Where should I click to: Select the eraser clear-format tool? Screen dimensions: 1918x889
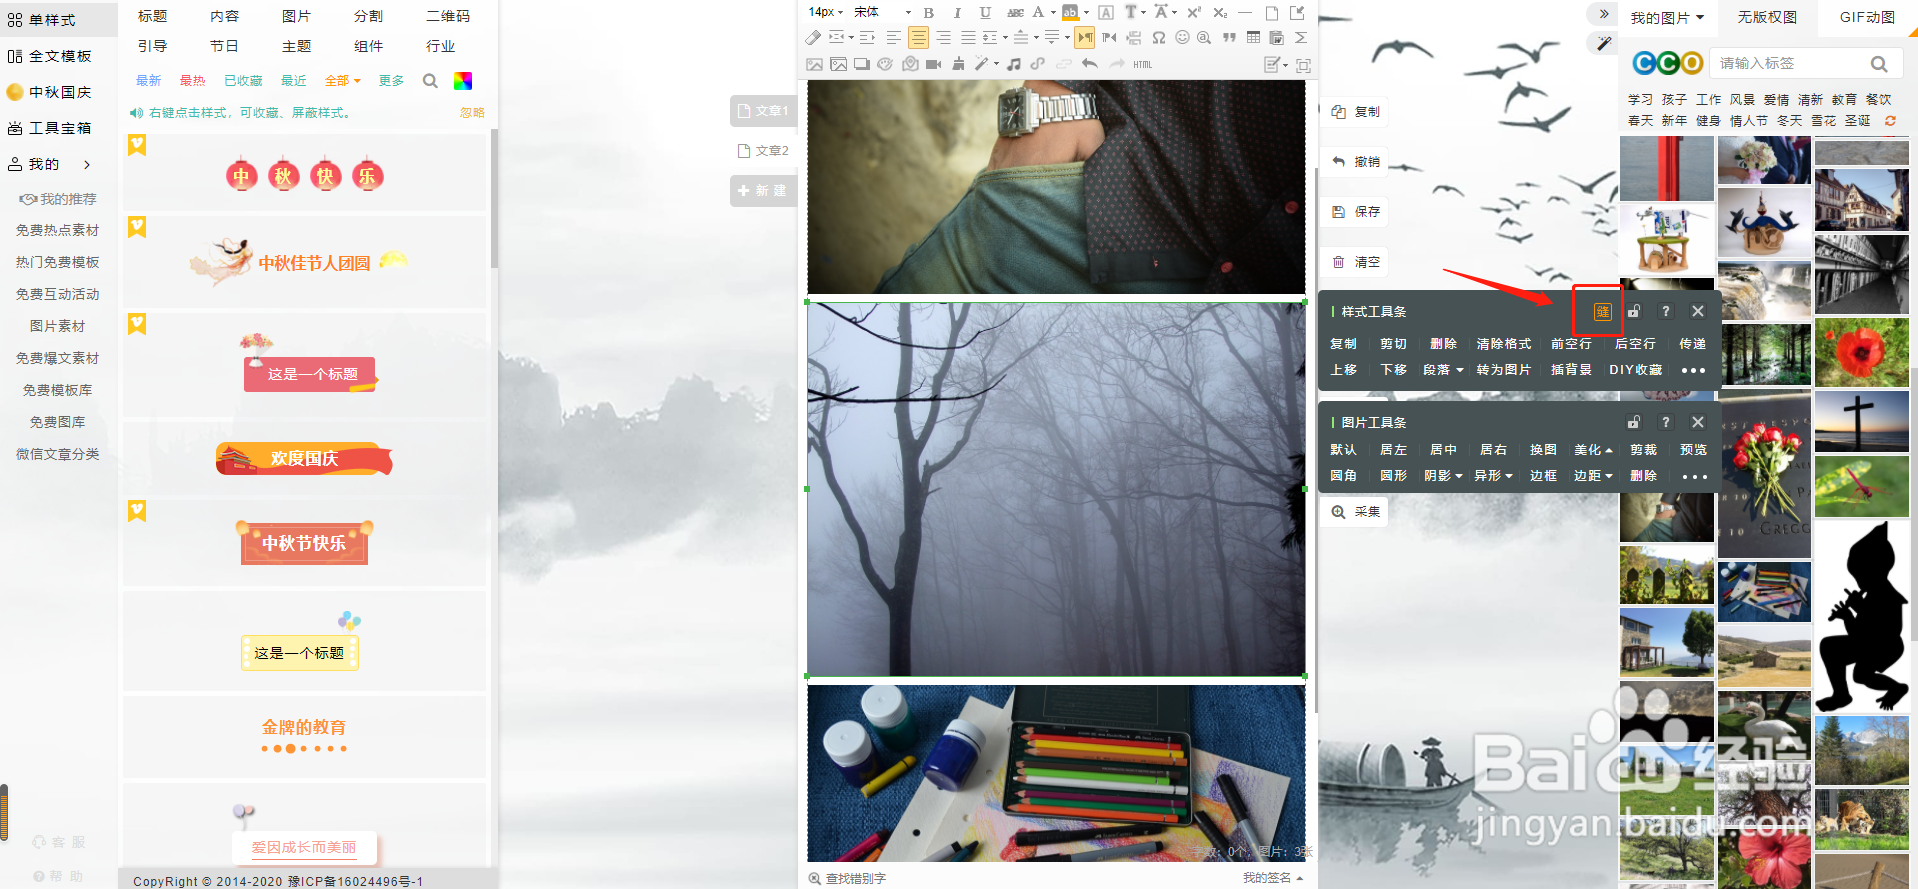pyautogui.click(x=813, y=37)
